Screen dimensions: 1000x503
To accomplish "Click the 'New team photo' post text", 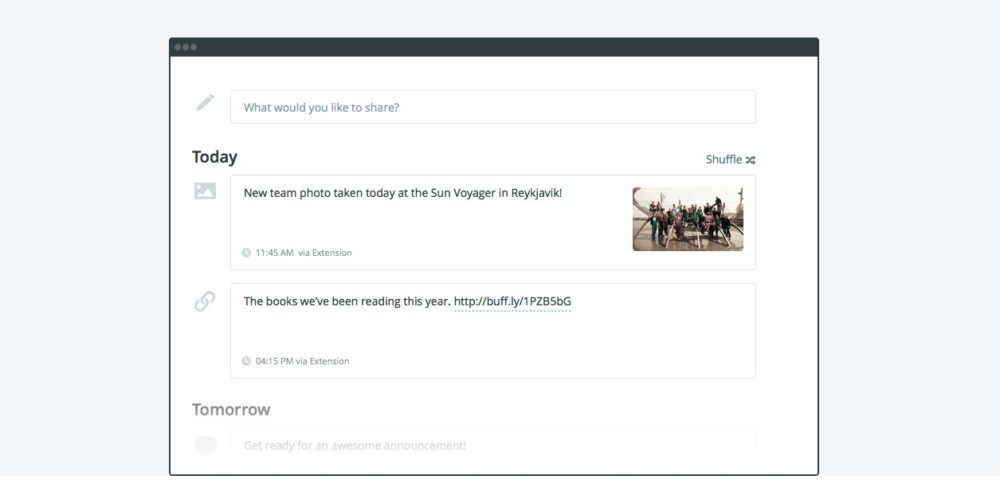I will click(402, 192).
